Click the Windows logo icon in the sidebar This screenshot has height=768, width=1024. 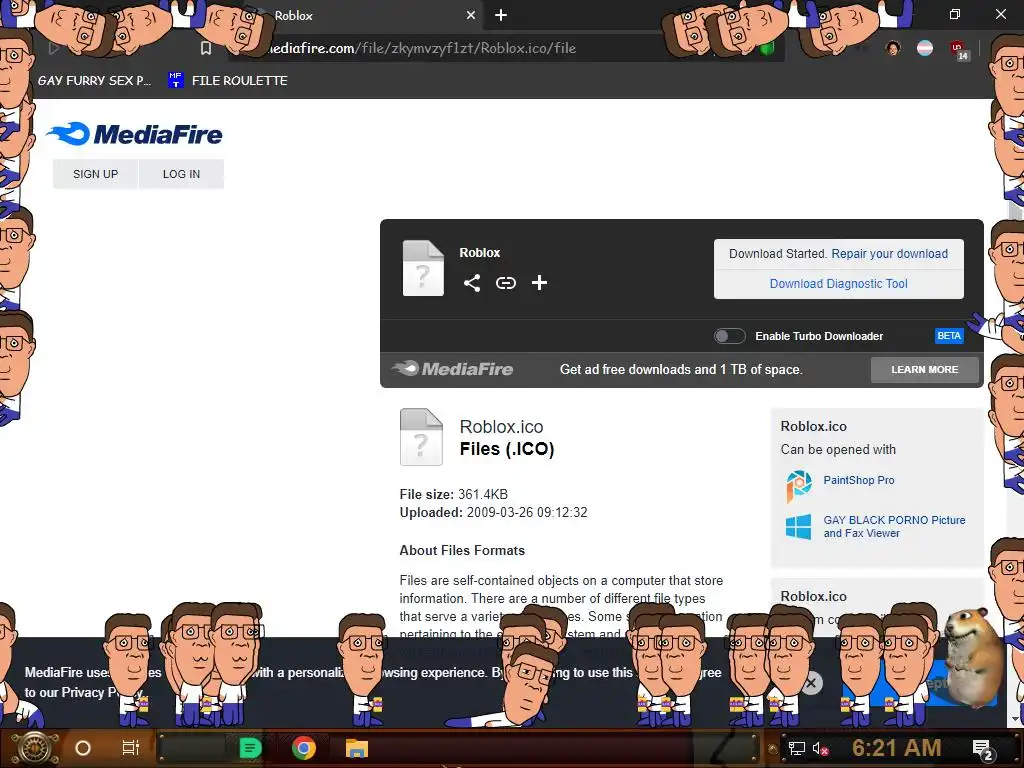coord(798,527)
